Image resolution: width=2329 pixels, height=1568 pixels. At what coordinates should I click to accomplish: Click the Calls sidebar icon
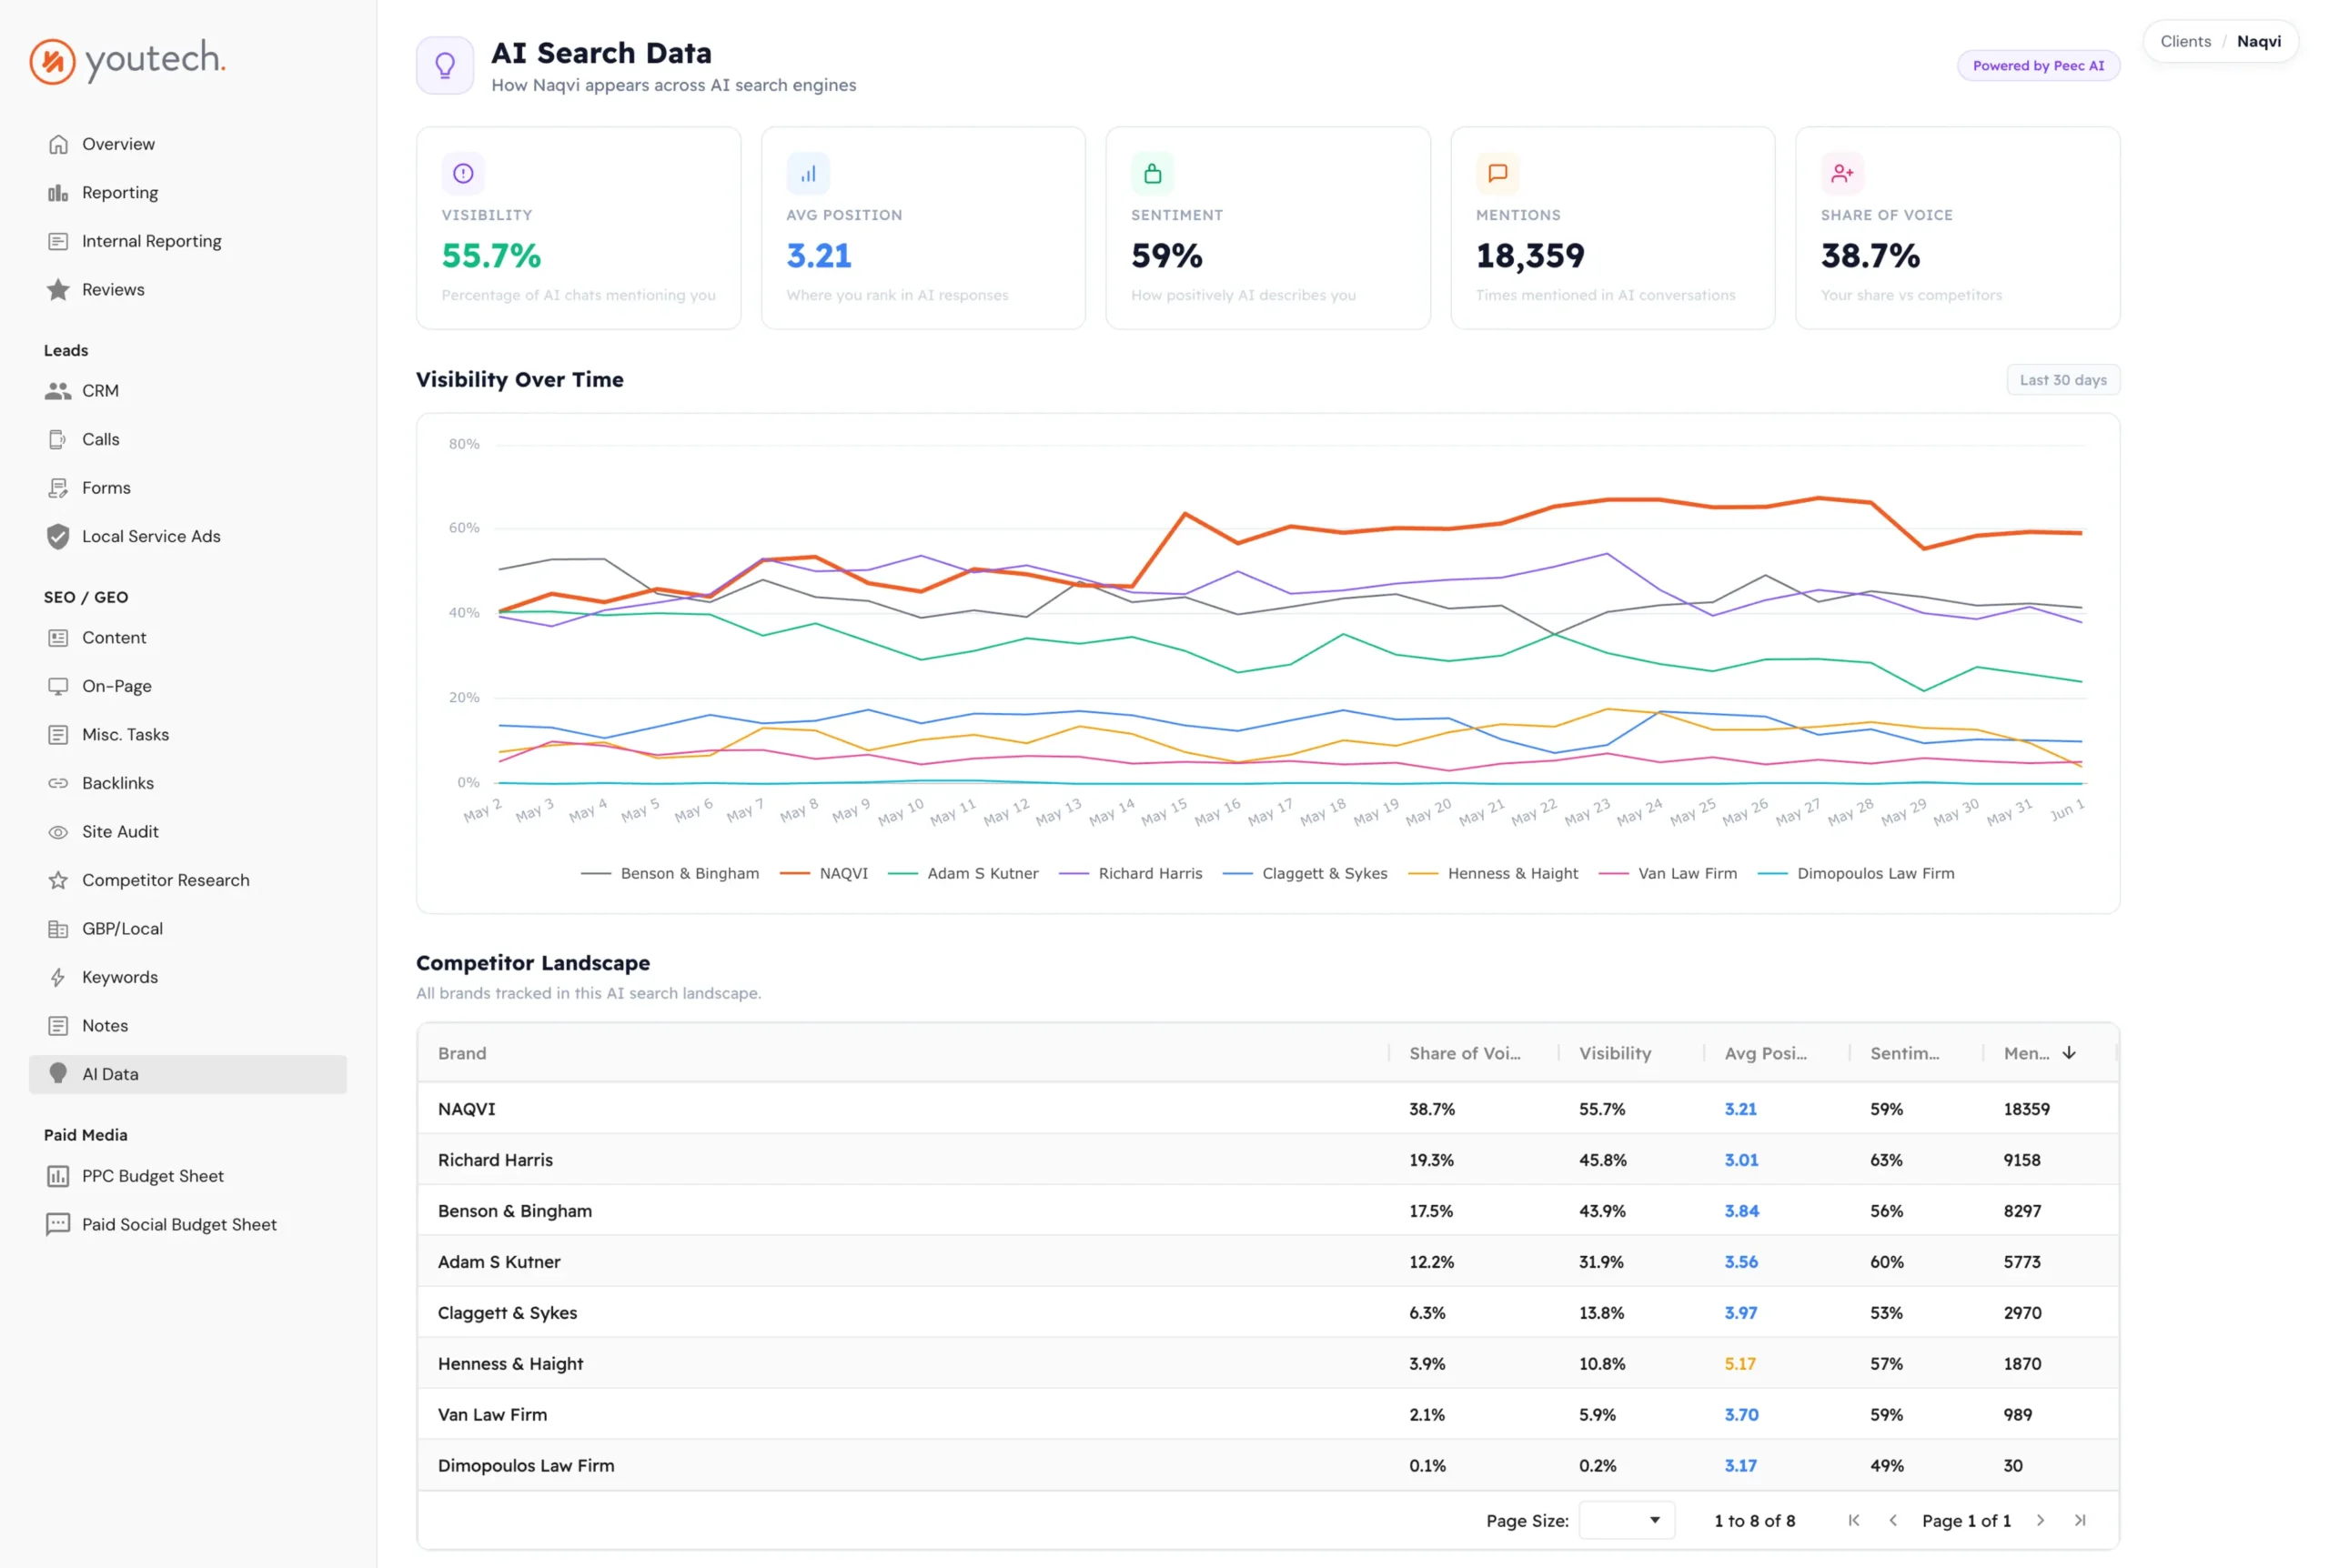[x=58, y=439]
